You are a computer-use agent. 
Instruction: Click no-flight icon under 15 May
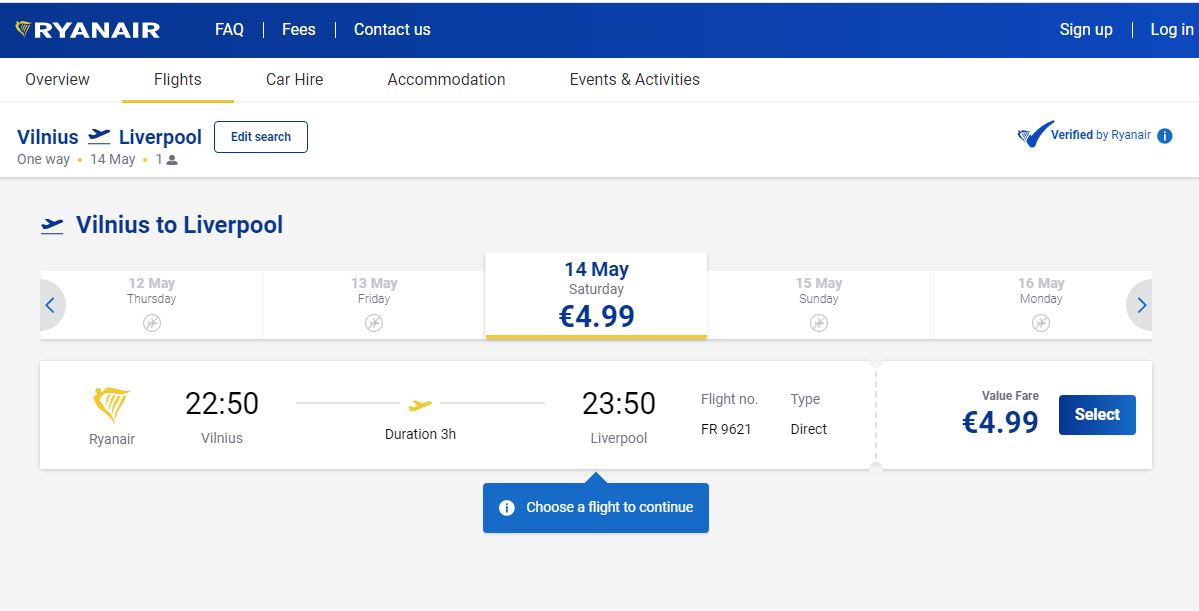coord(819,323)
